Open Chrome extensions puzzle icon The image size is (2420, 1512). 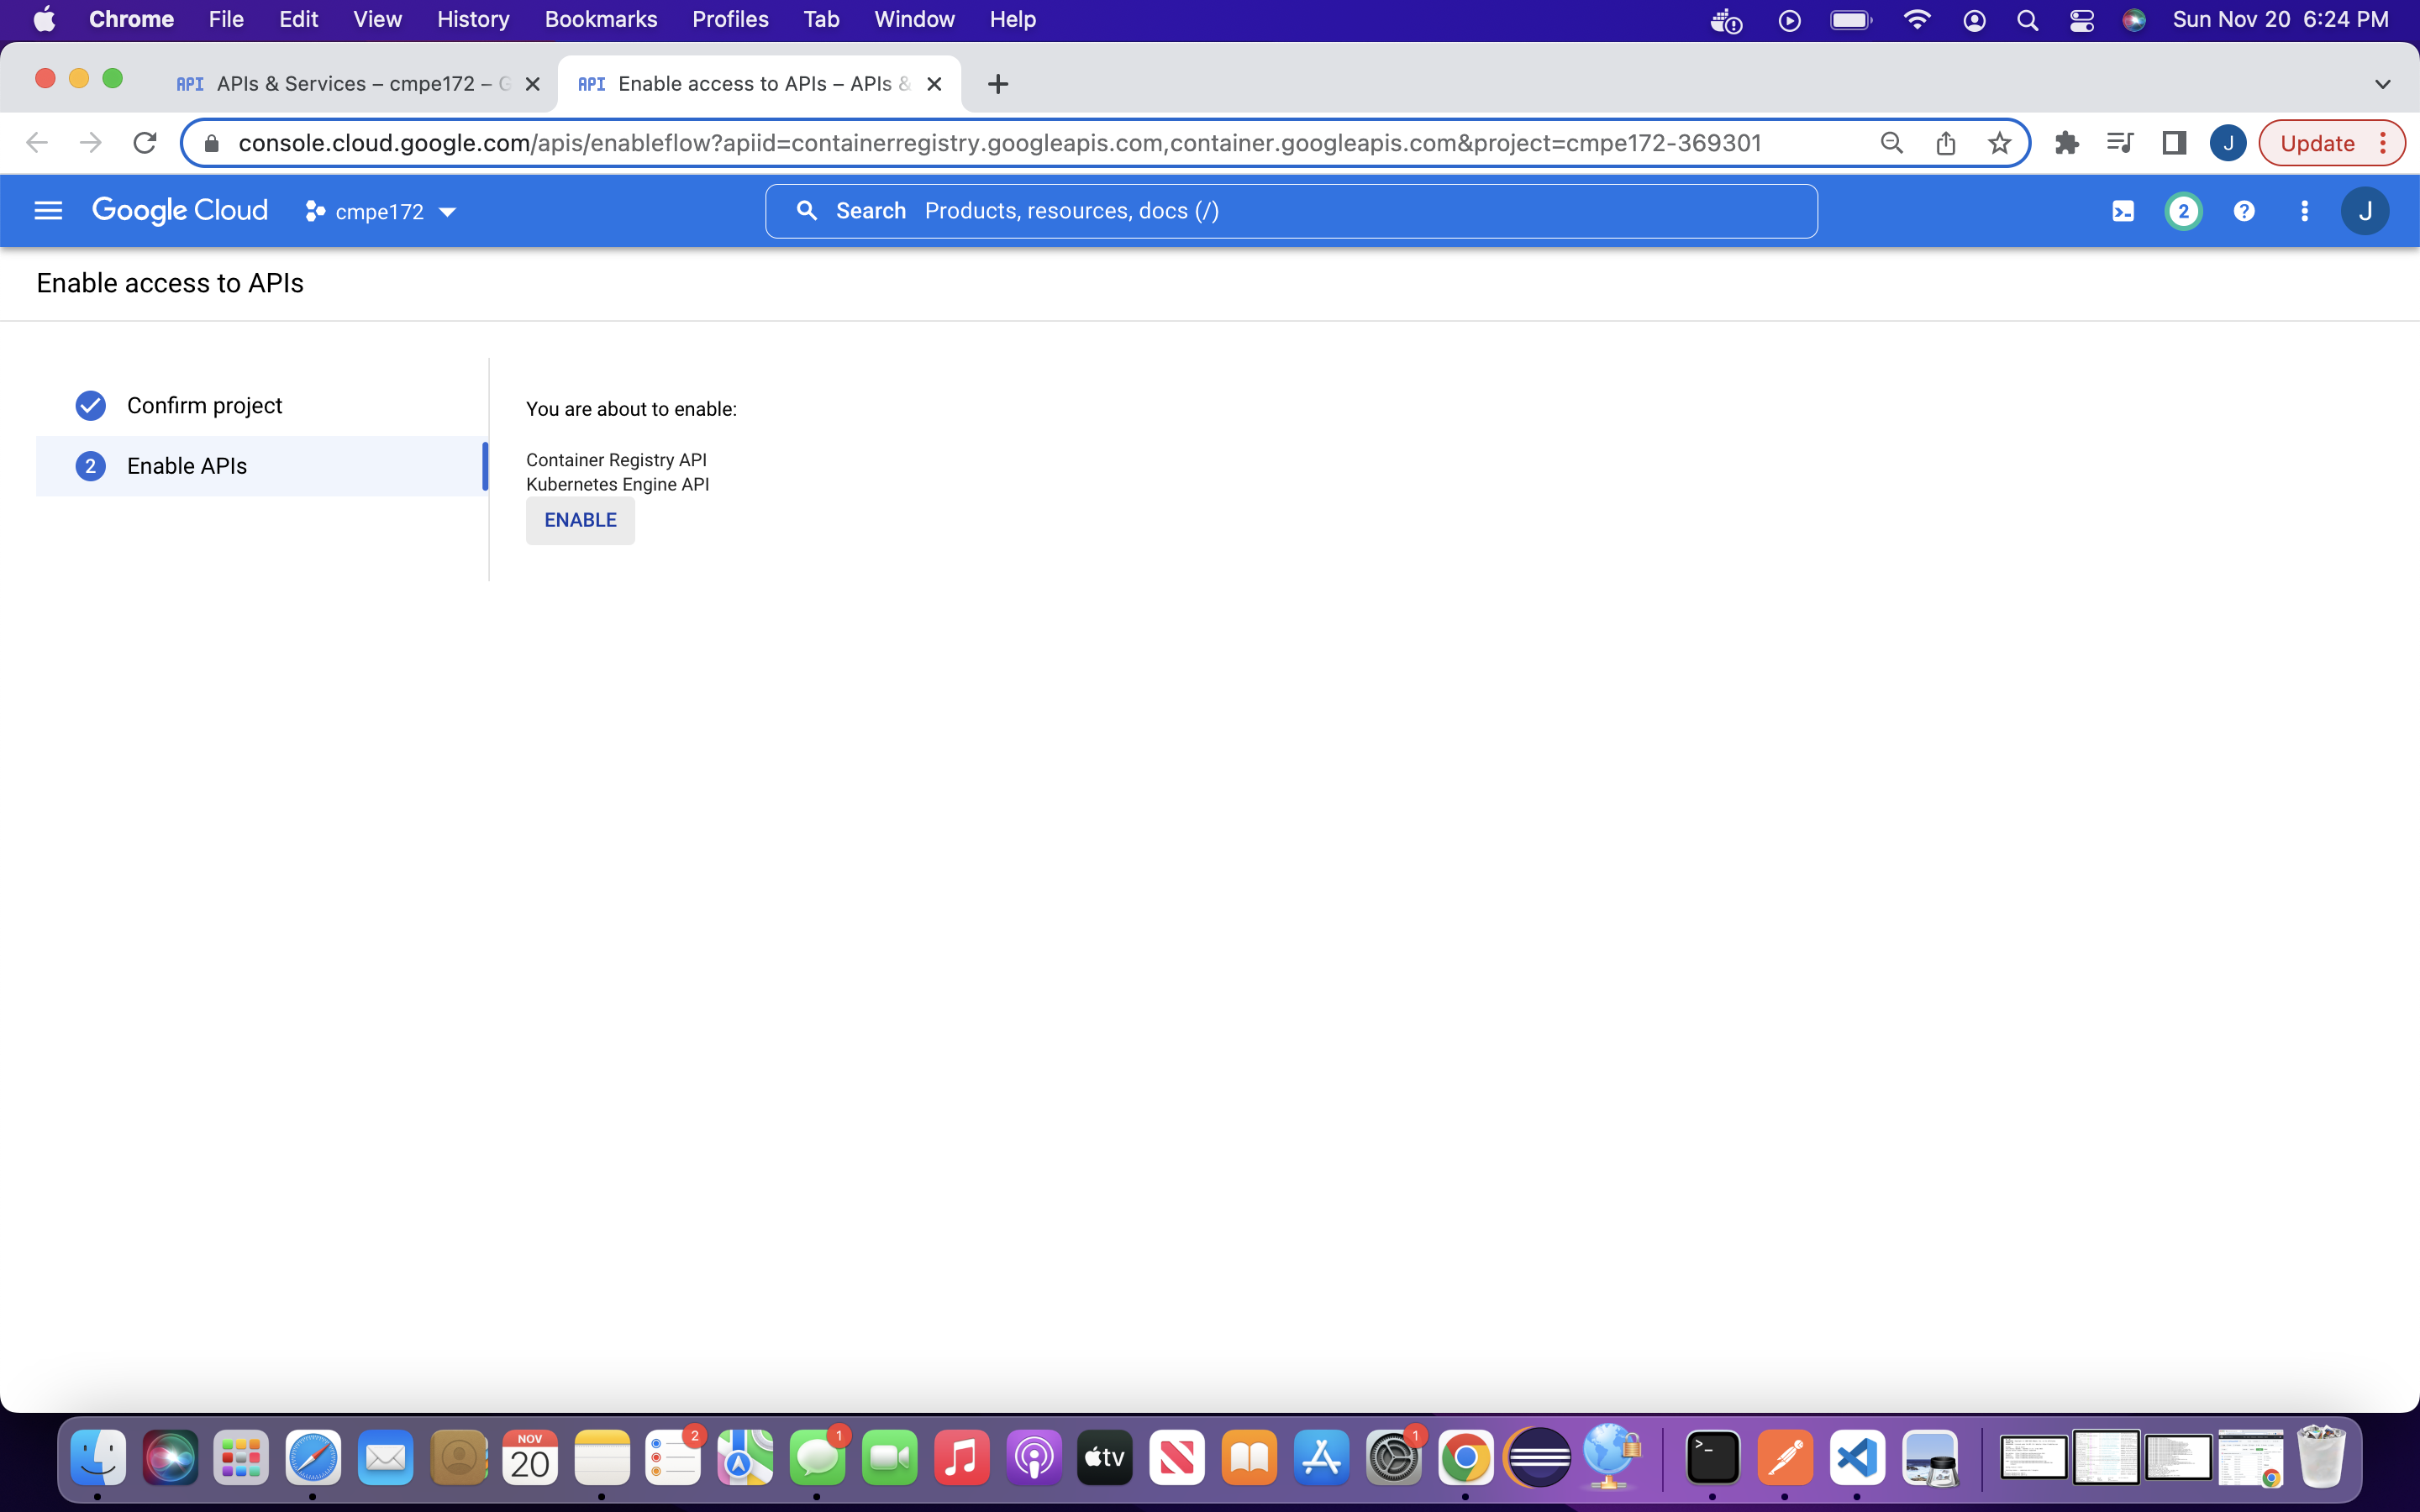click(x=2066, y=143)
